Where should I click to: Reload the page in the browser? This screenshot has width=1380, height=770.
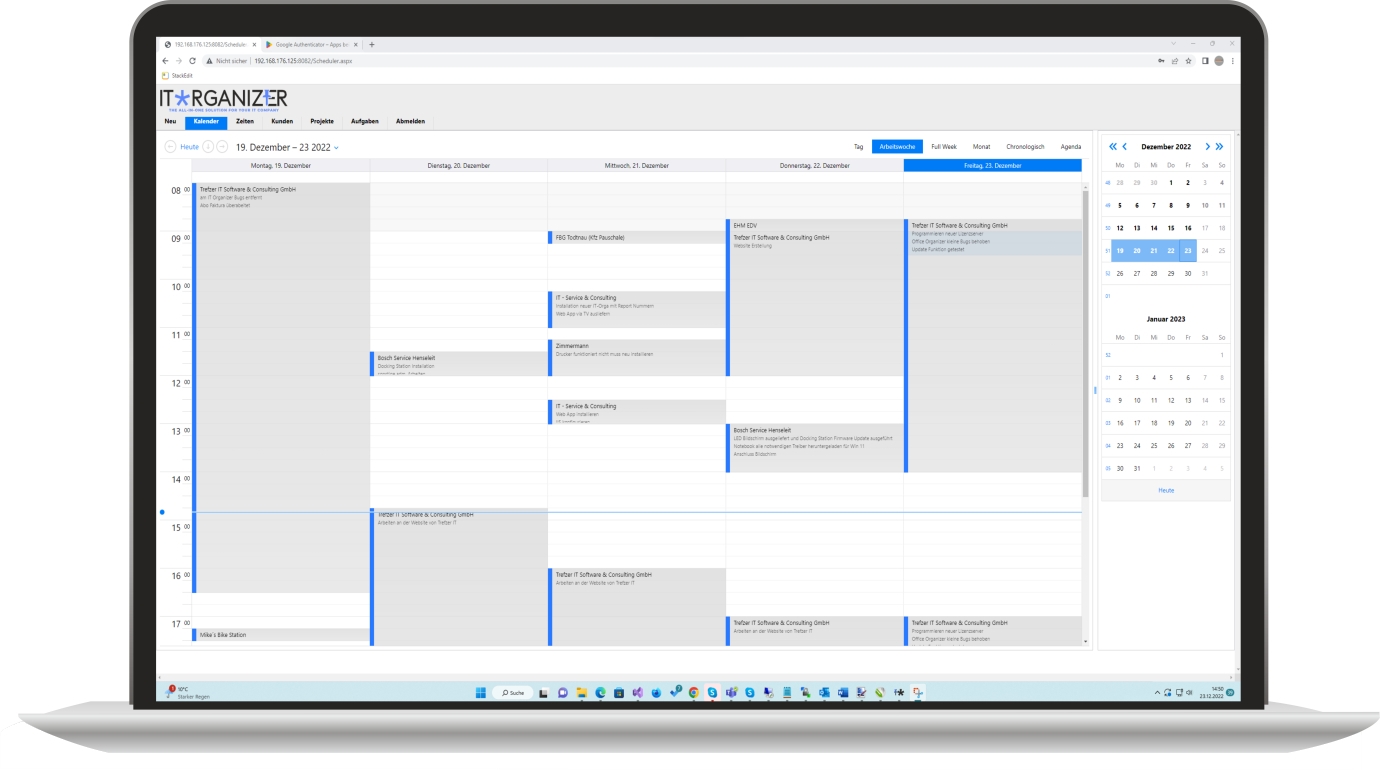192,61
